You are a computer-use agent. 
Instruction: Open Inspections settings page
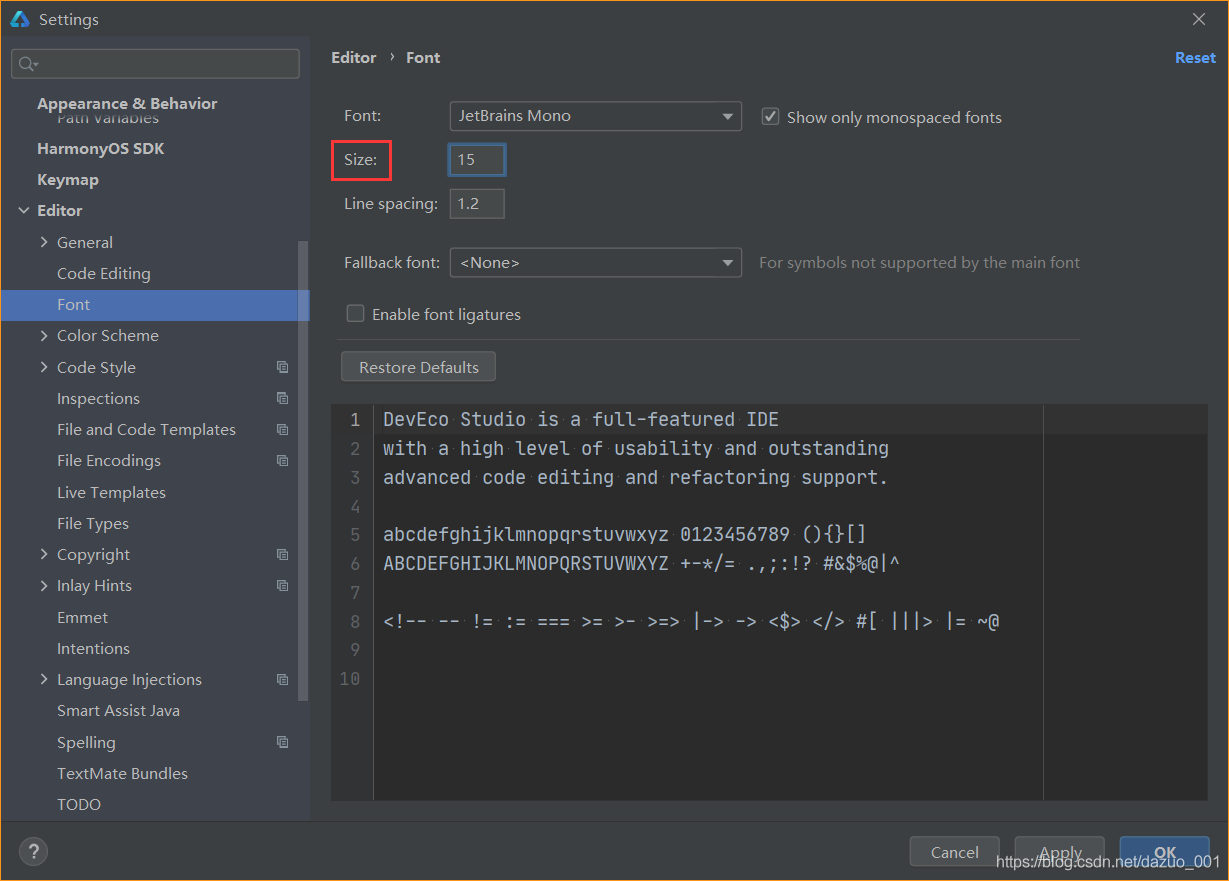click(98, 398)
